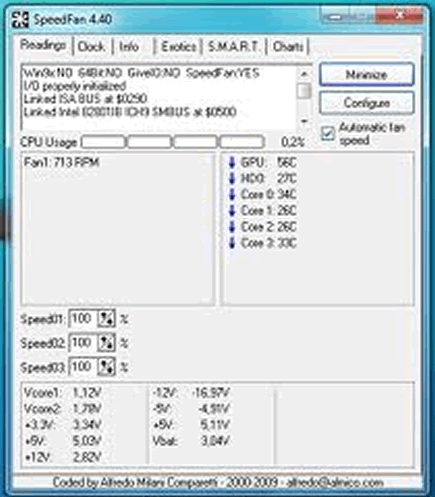
Task: Click the Vbat 3.04V voltage reading
Action: pyautogui.click(x=191, y=441)
